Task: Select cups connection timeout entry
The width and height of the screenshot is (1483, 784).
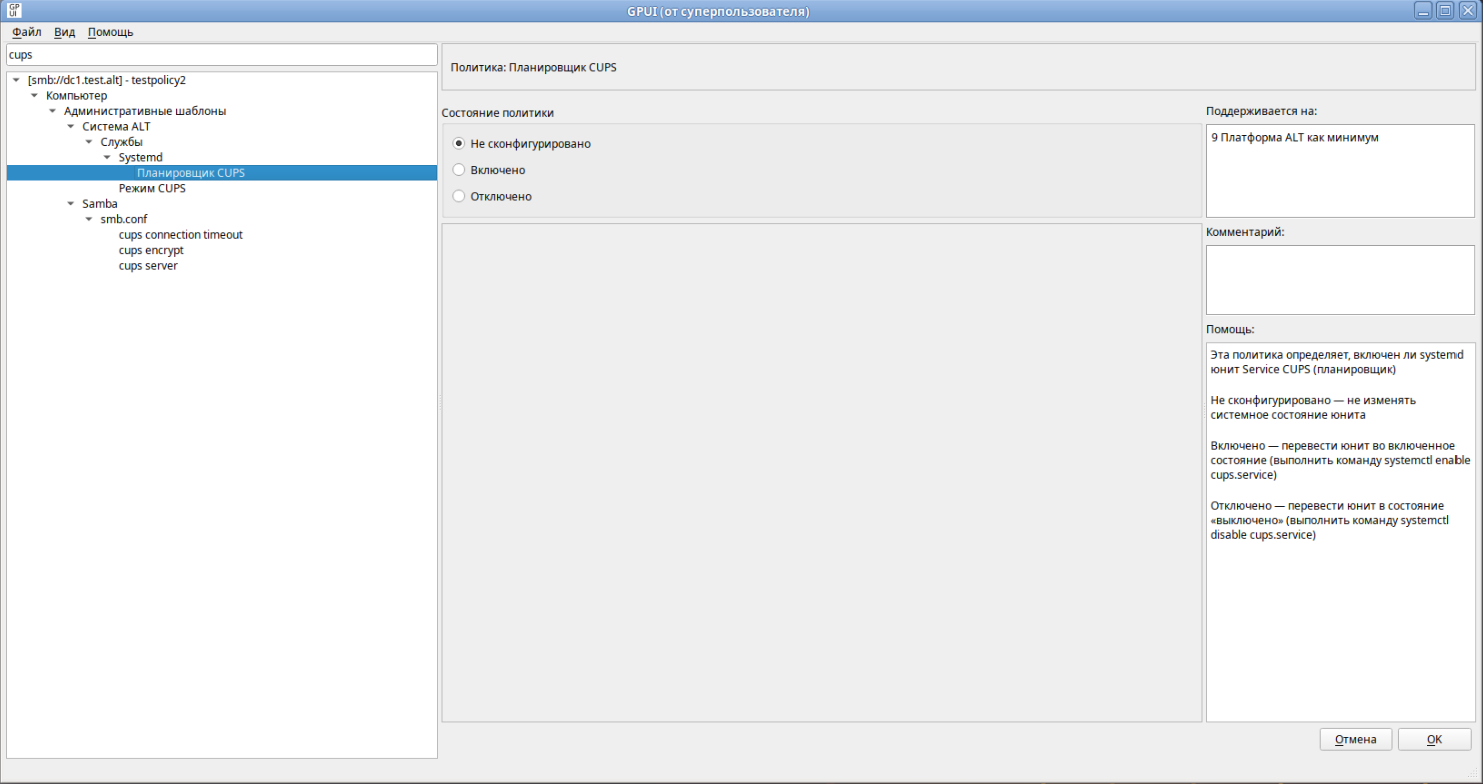Action: [180, 235]
